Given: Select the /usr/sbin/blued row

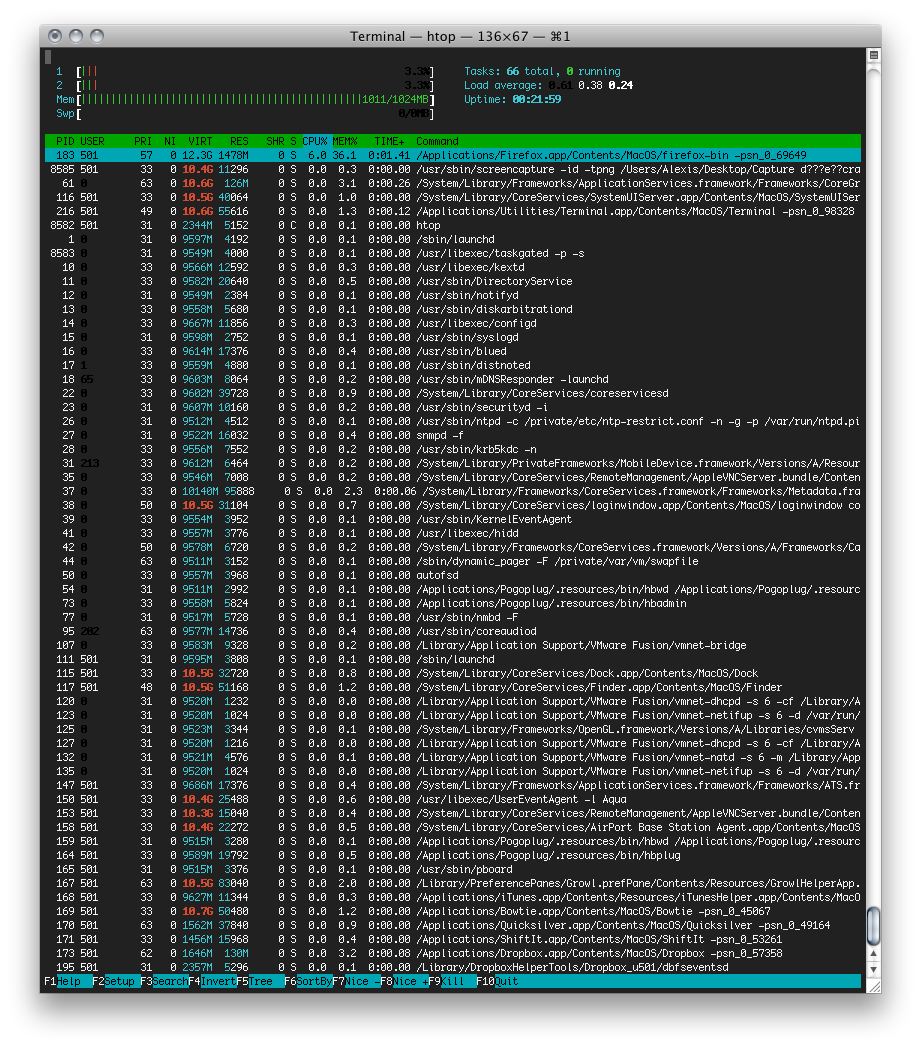Looking at the screenshot, I should click(x=452, y=352).
